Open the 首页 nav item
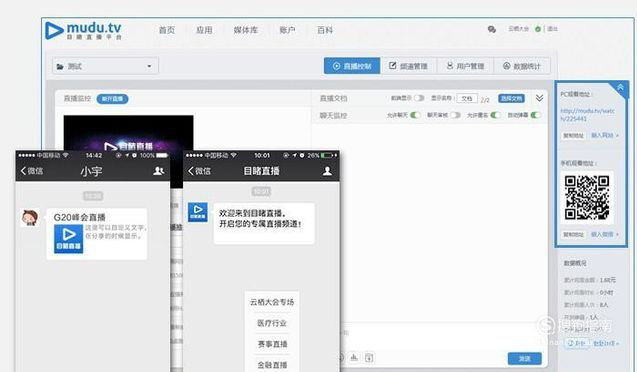 coord(167,30)
